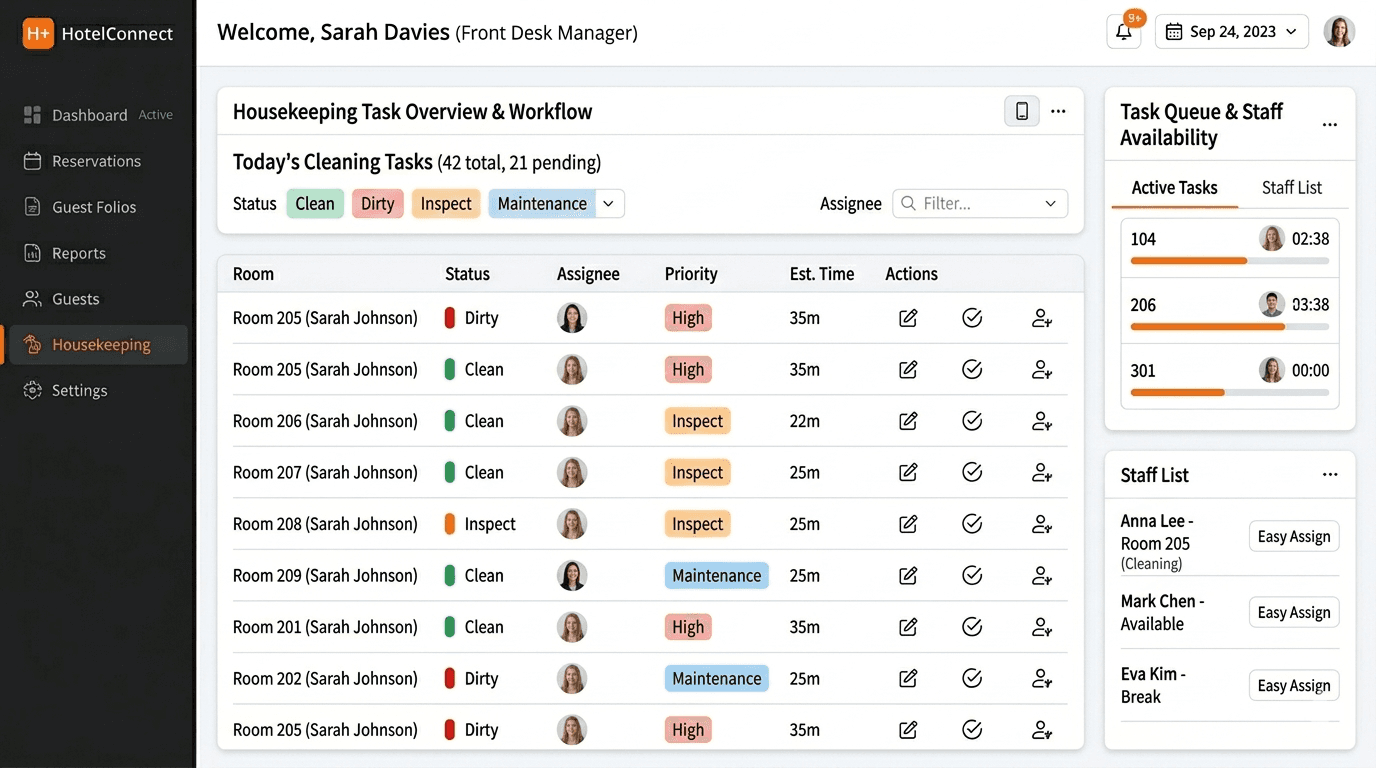Open the Sep 24, 2023 date picker

[1231, 32]
